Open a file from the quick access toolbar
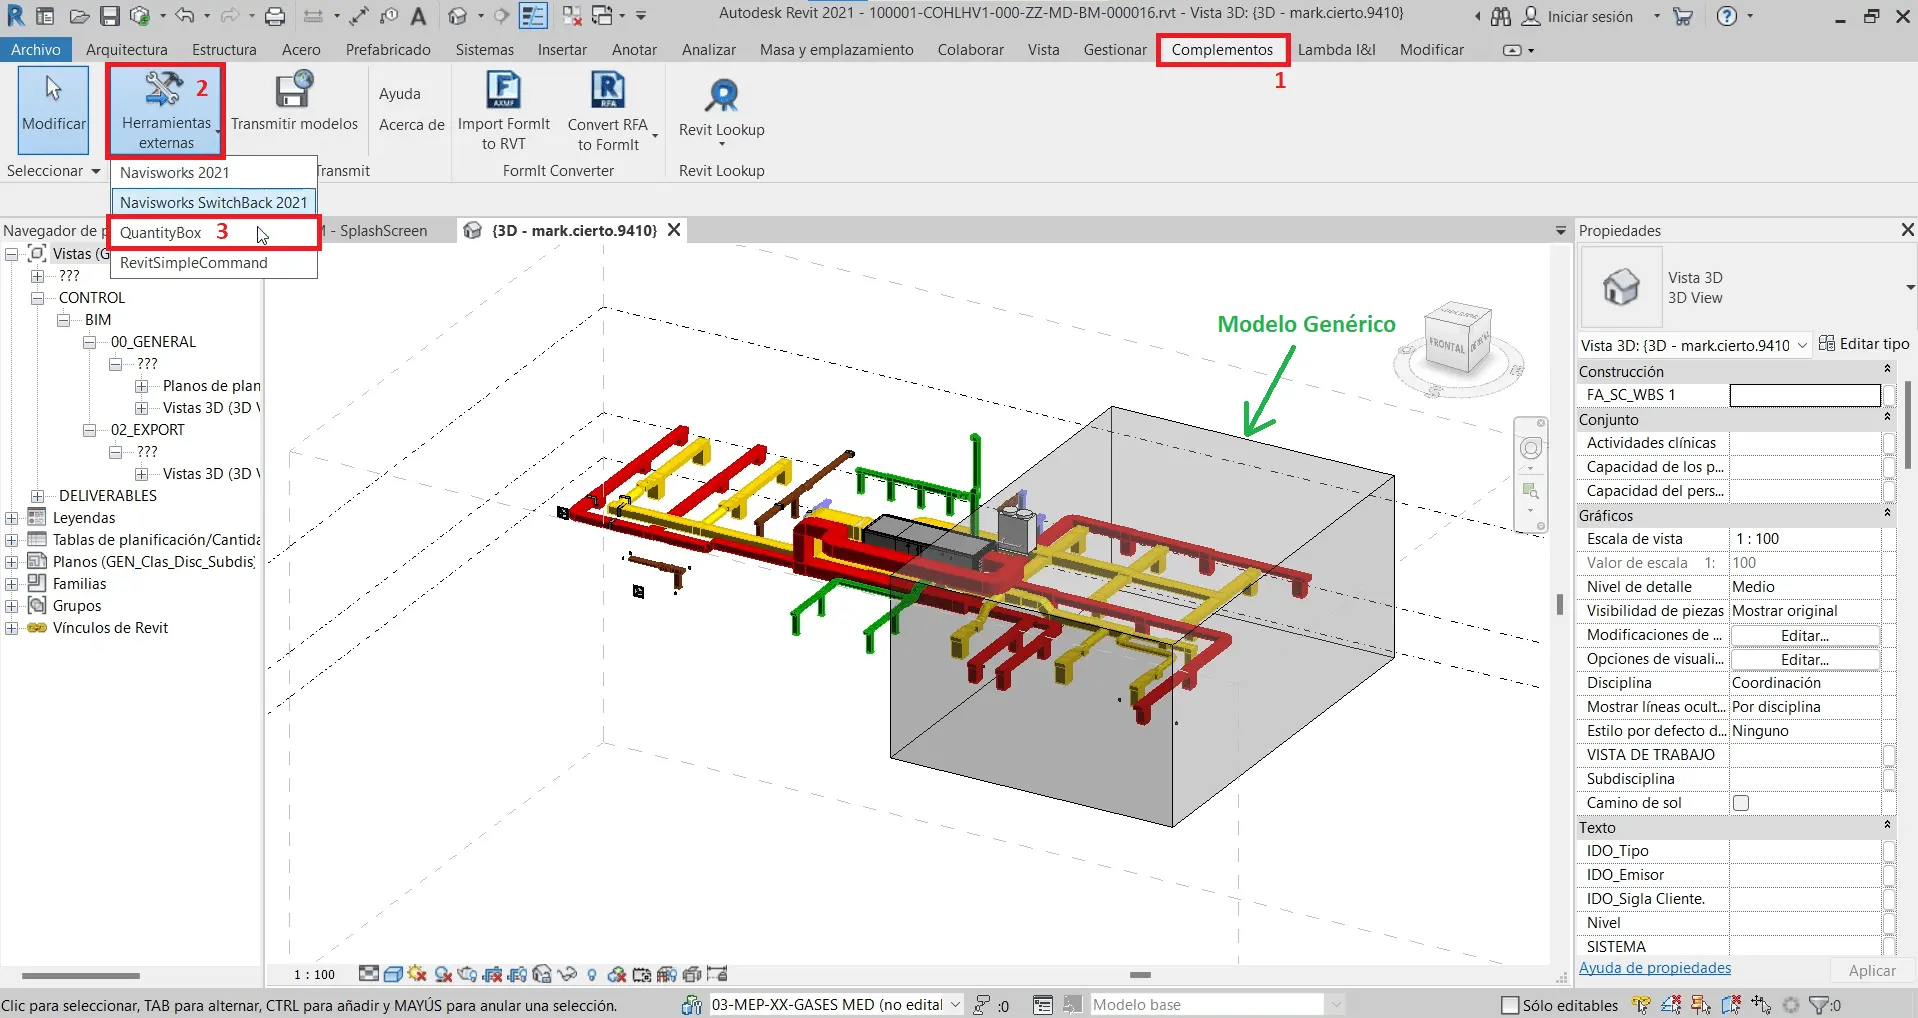 pyautogui.click(x=79, y=16)
